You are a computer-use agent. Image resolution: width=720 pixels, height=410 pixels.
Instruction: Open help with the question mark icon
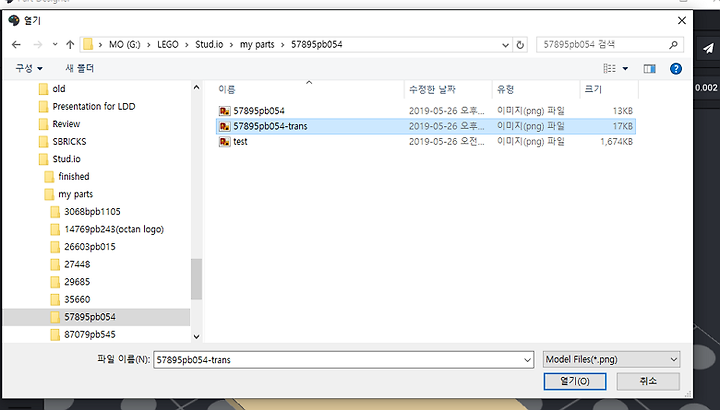pos(675,69)
